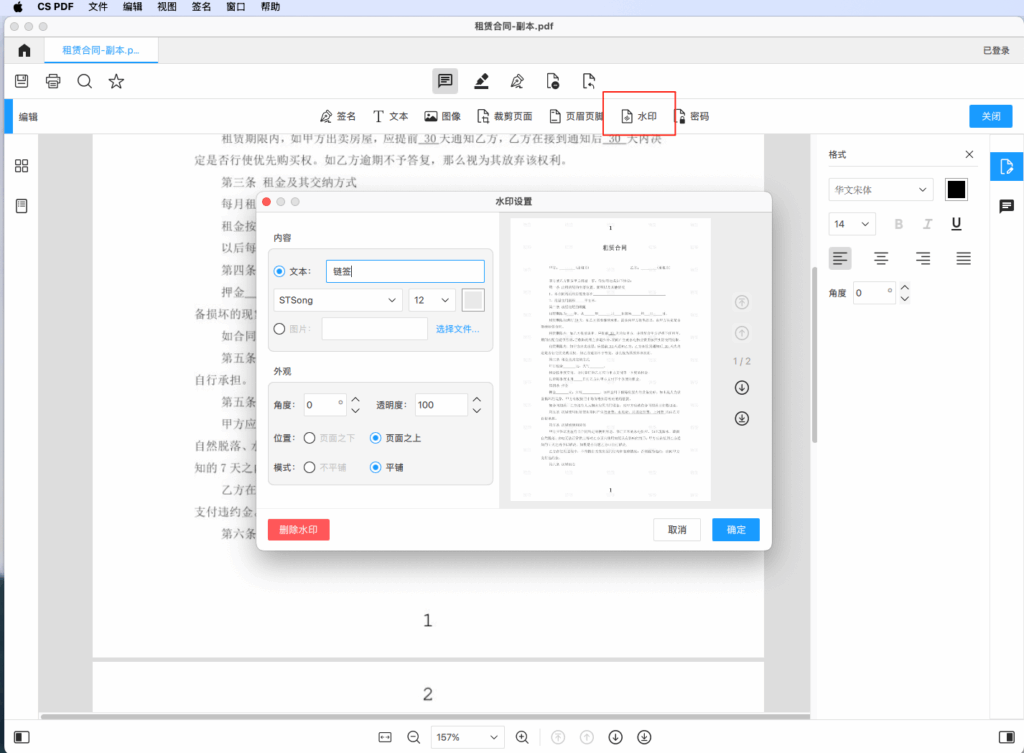
Task: Click the 选择文件 link
Action: tap(457, 328)
